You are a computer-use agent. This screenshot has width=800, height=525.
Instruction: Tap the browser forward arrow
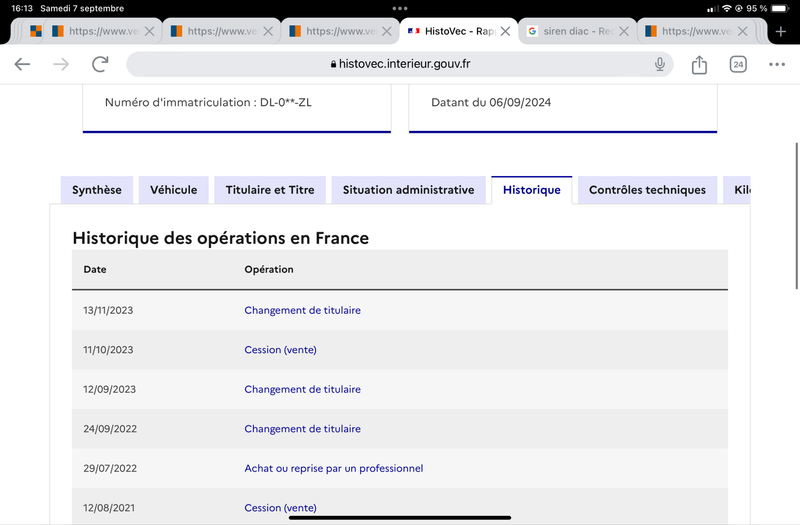click(61, 64)
